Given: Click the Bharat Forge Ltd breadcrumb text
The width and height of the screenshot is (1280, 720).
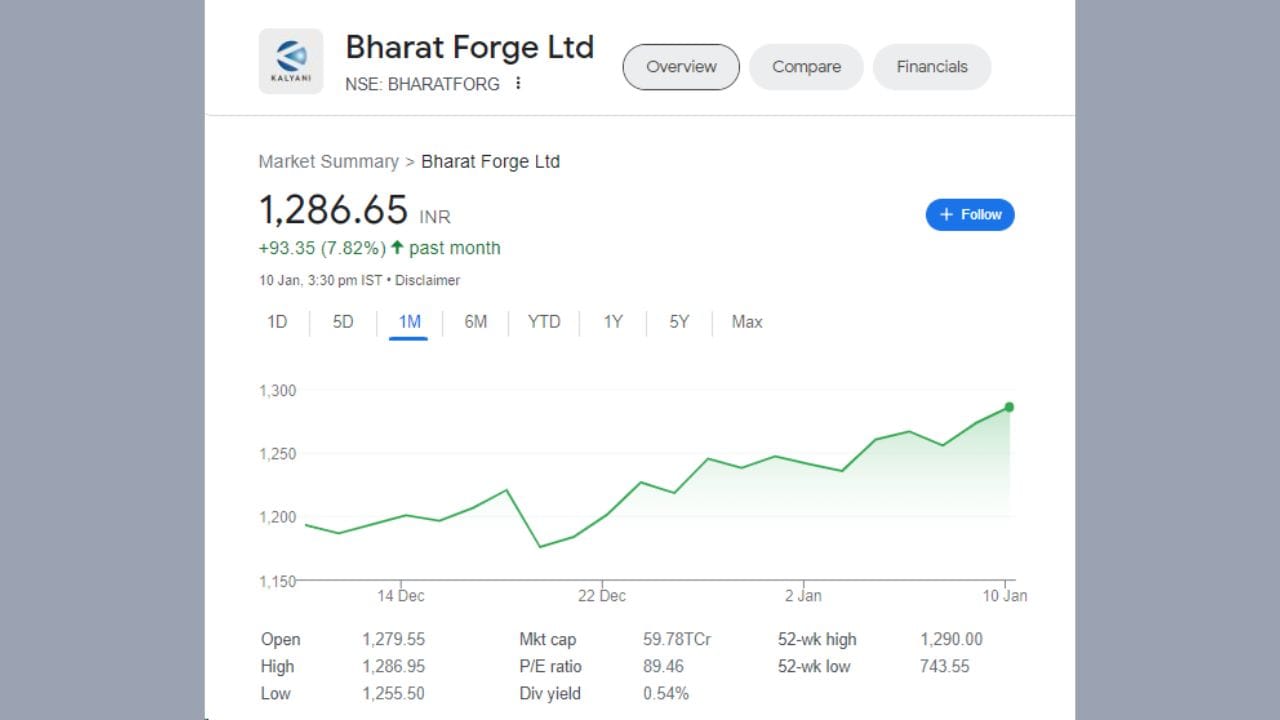Looking at the screenshot, I should click(x=491, y=162).
